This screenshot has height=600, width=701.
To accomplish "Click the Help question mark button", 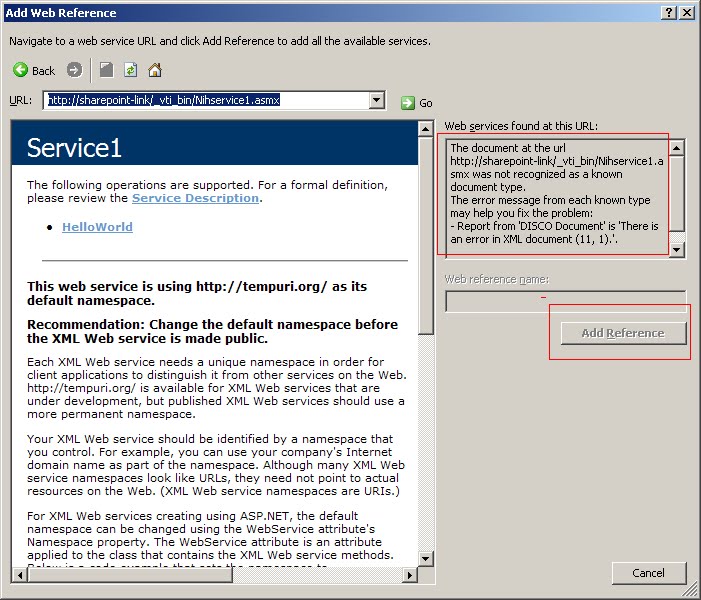I will click(x=668, y=13).
